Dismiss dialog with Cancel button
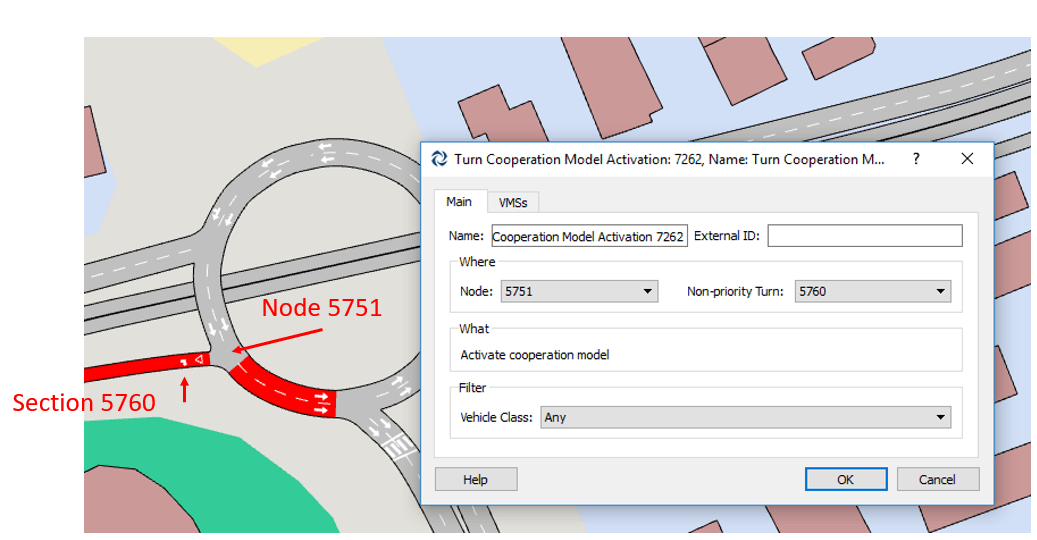The height and width of the screenshot is (540, 1037). (x=937, y=479)
